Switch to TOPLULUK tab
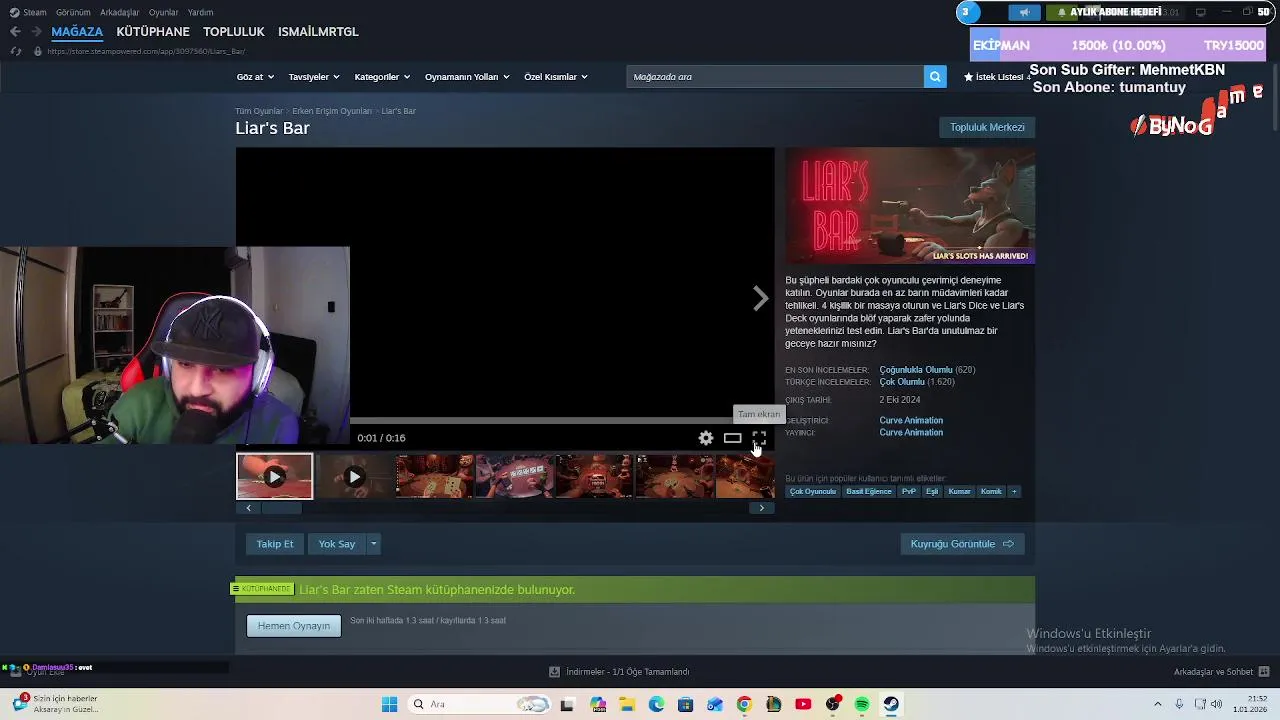Screen dimensions: 1280x720 [234, 32]
